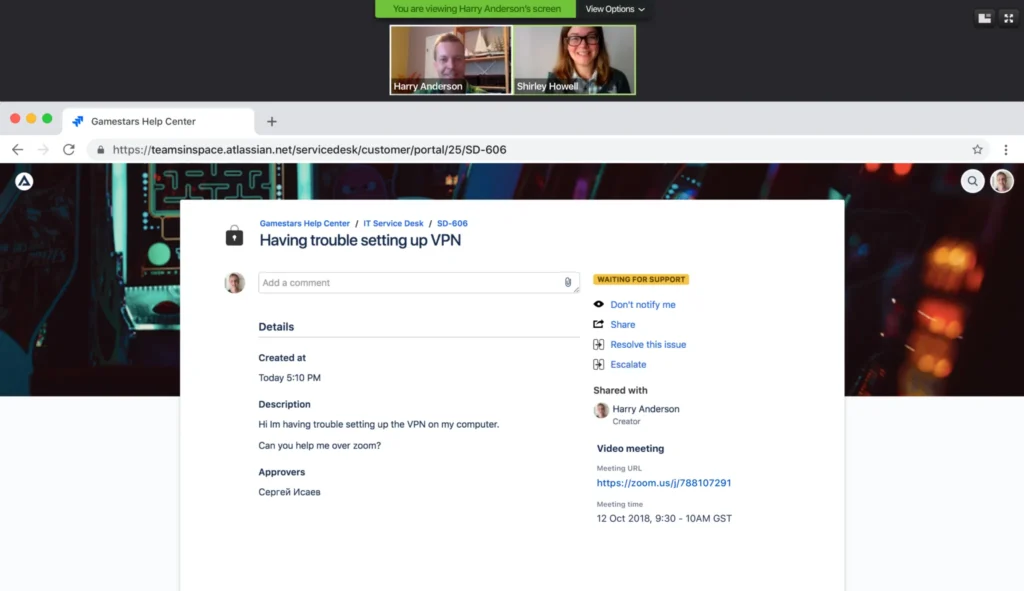Go to IT Service Desk breadcrumb
Screen dimensions: 1024x591
tap(393, 223)
